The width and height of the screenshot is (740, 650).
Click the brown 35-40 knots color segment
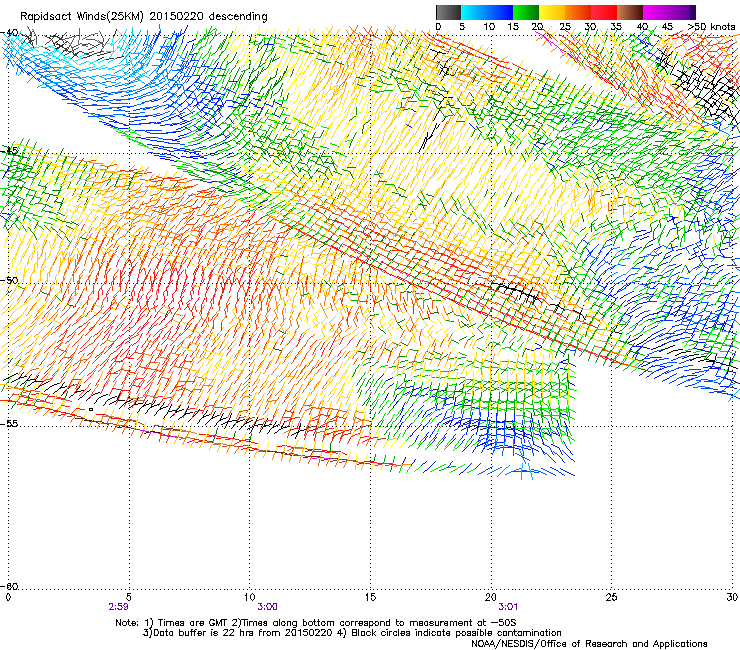[630, 13]
